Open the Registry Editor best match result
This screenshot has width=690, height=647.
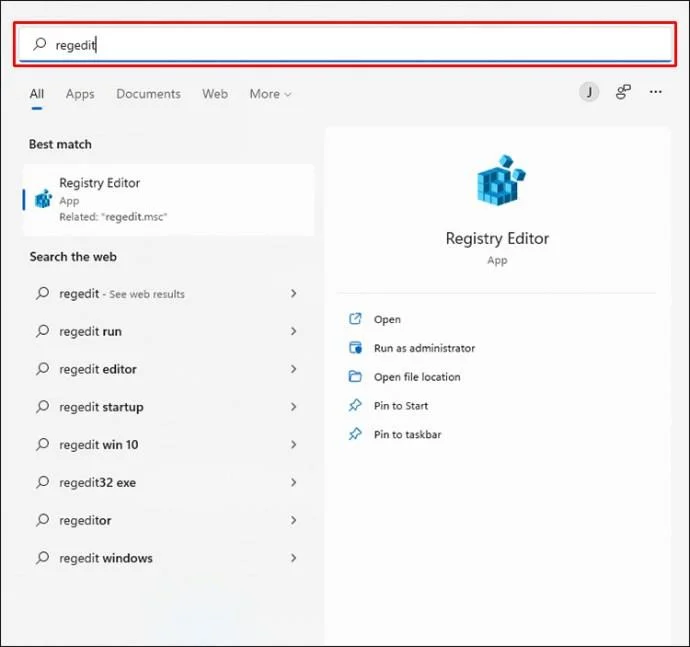pyautogui.click(x=169, y=199)
